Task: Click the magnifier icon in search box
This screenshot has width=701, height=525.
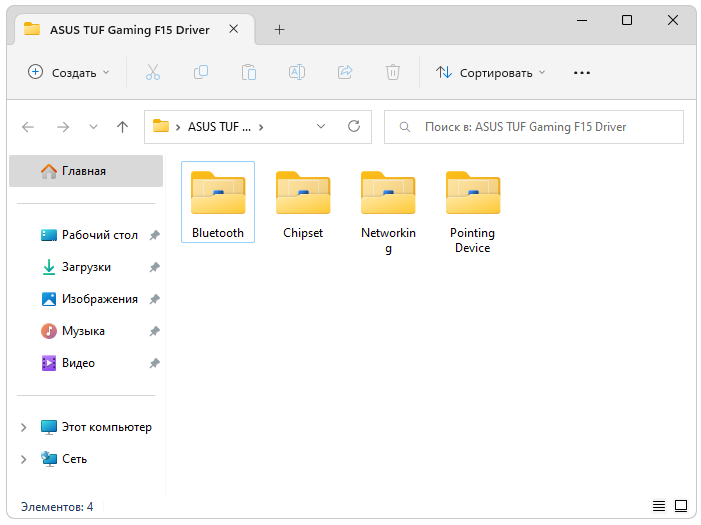Action: (x=405, y=127)
